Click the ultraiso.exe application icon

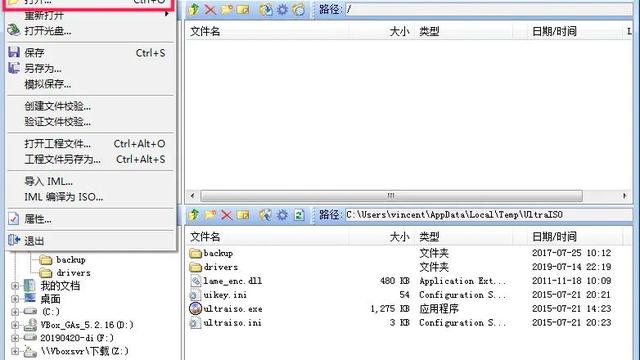pos(196,308)
